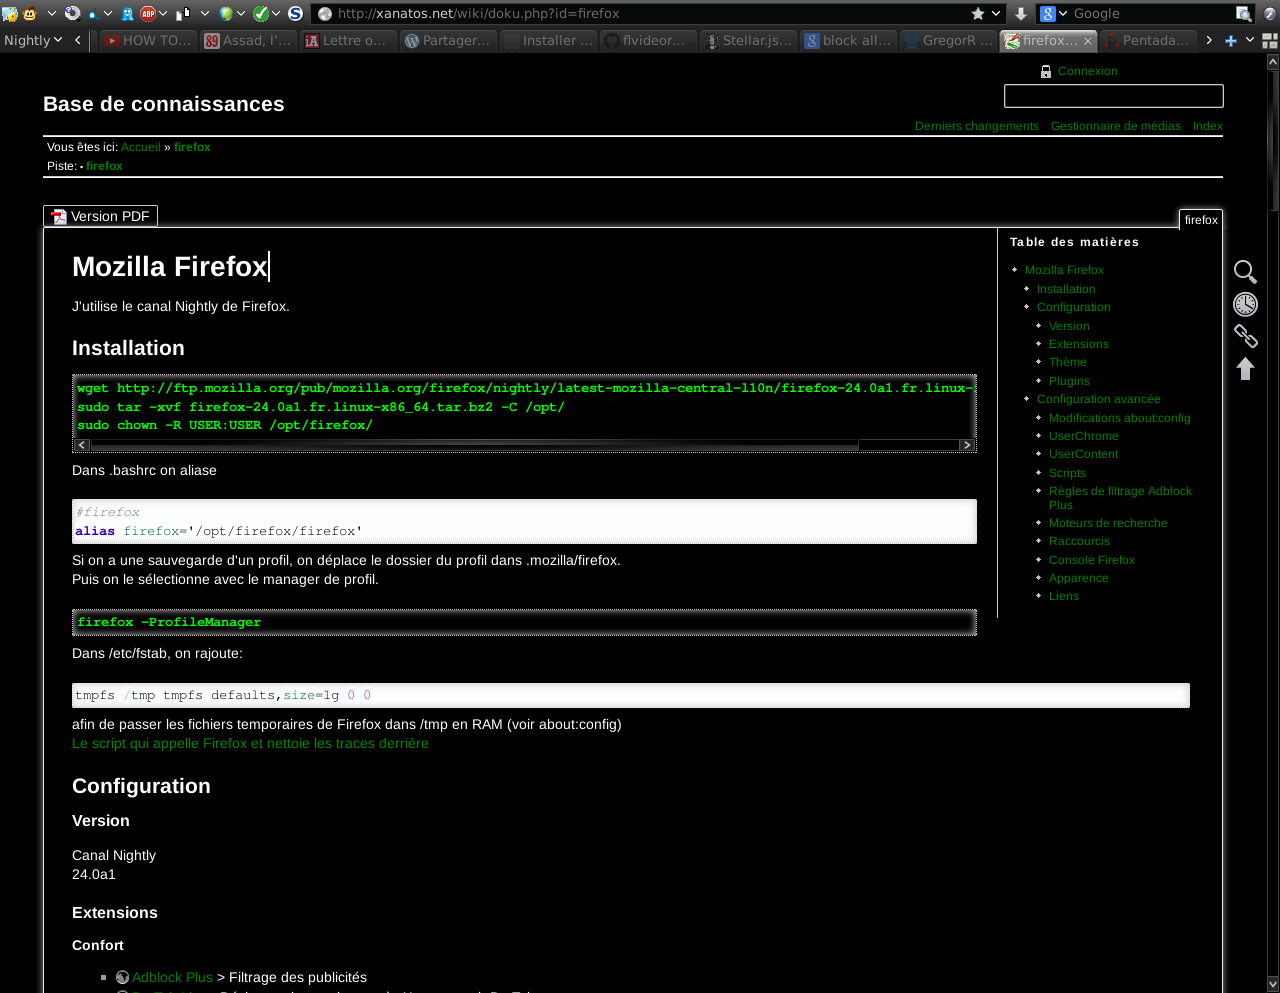Open old revisions clock side icon
1280x993 pixels.
click(1245, 304)
